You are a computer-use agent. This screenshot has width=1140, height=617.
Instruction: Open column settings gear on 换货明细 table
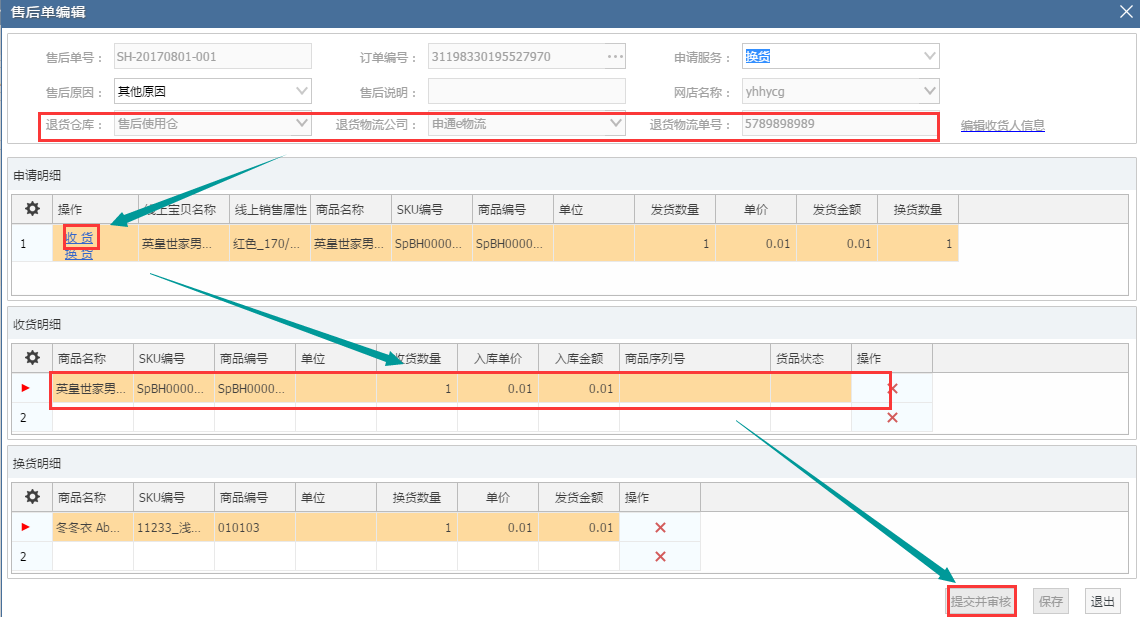coord(33,497)
